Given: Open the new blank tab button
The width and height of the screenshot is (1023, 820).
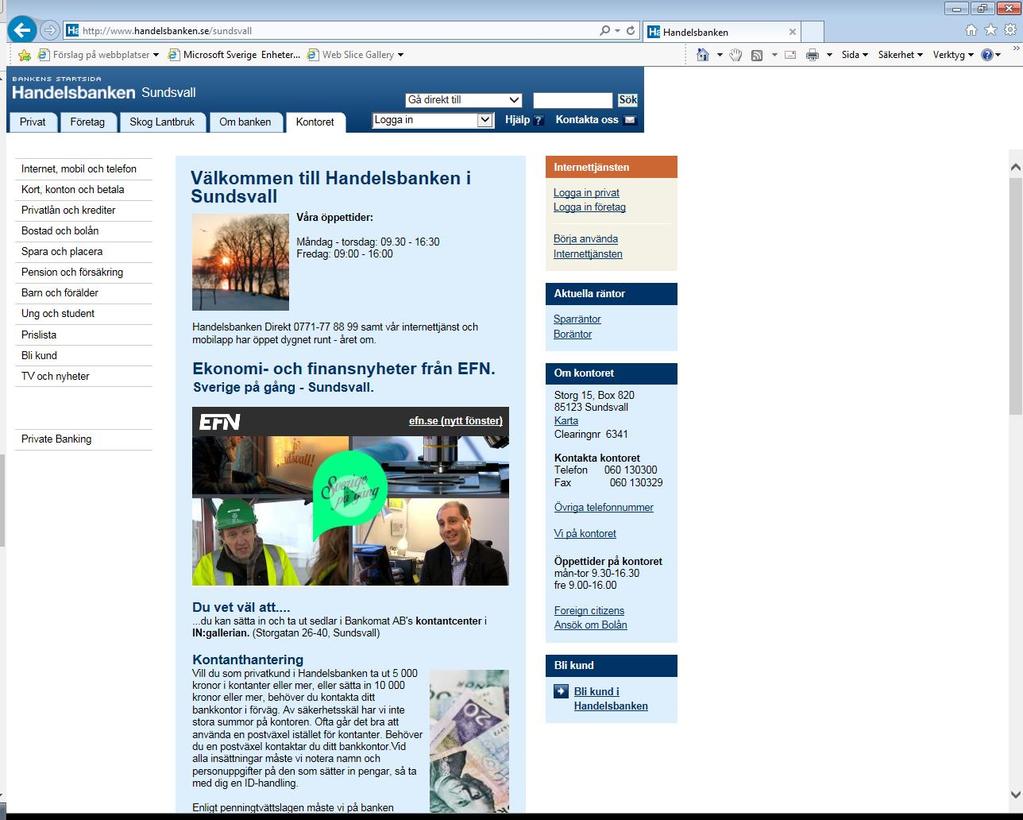Looking at the screenshot, I should point(812,31).
